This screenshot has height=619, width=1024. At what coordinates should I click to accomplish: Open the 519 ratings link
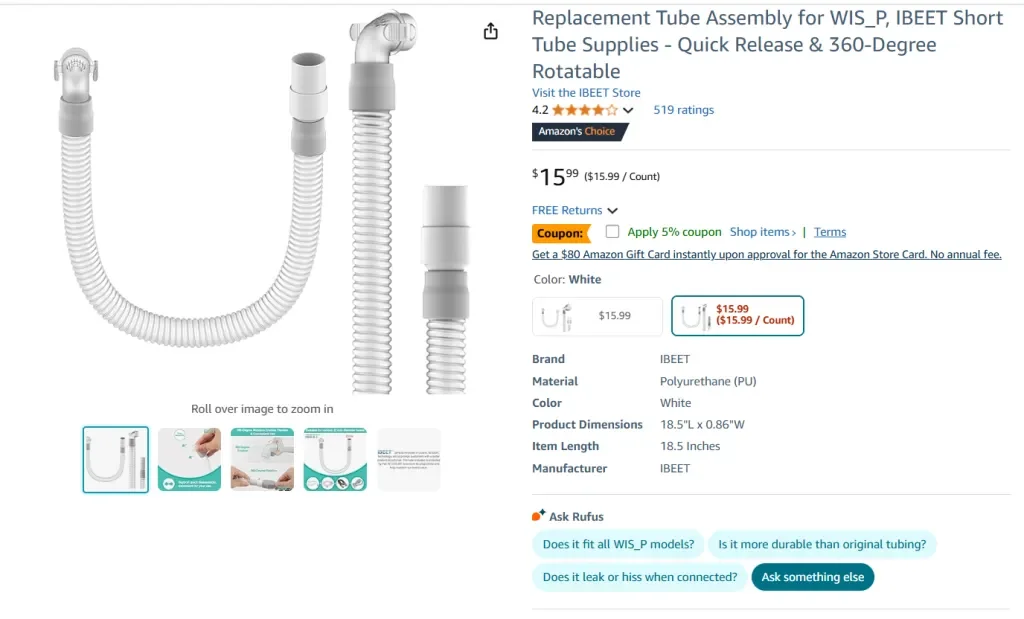pos(683,110)
